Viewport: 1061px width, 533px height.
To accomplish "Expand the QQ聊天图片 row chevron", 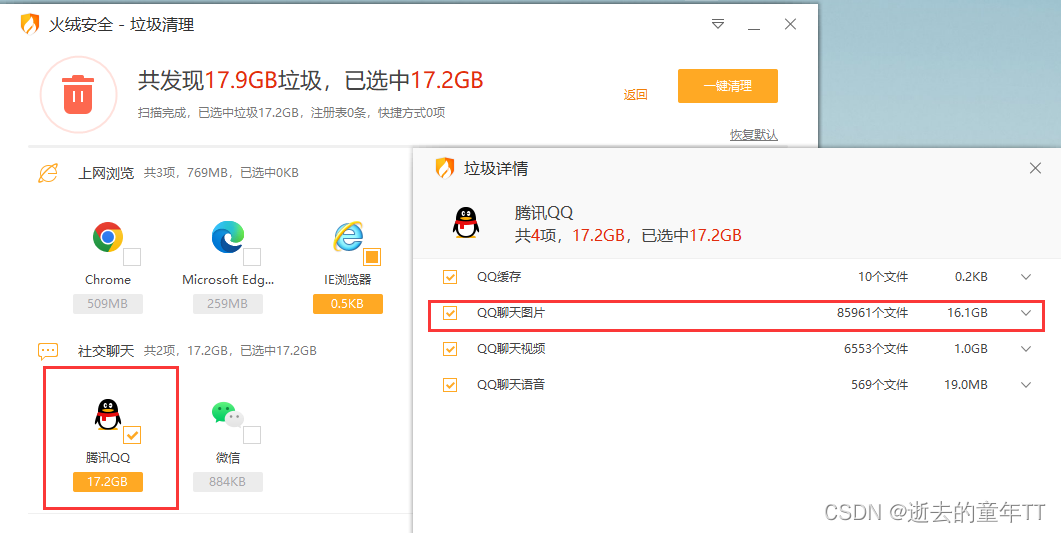I will click(1026, 313).
